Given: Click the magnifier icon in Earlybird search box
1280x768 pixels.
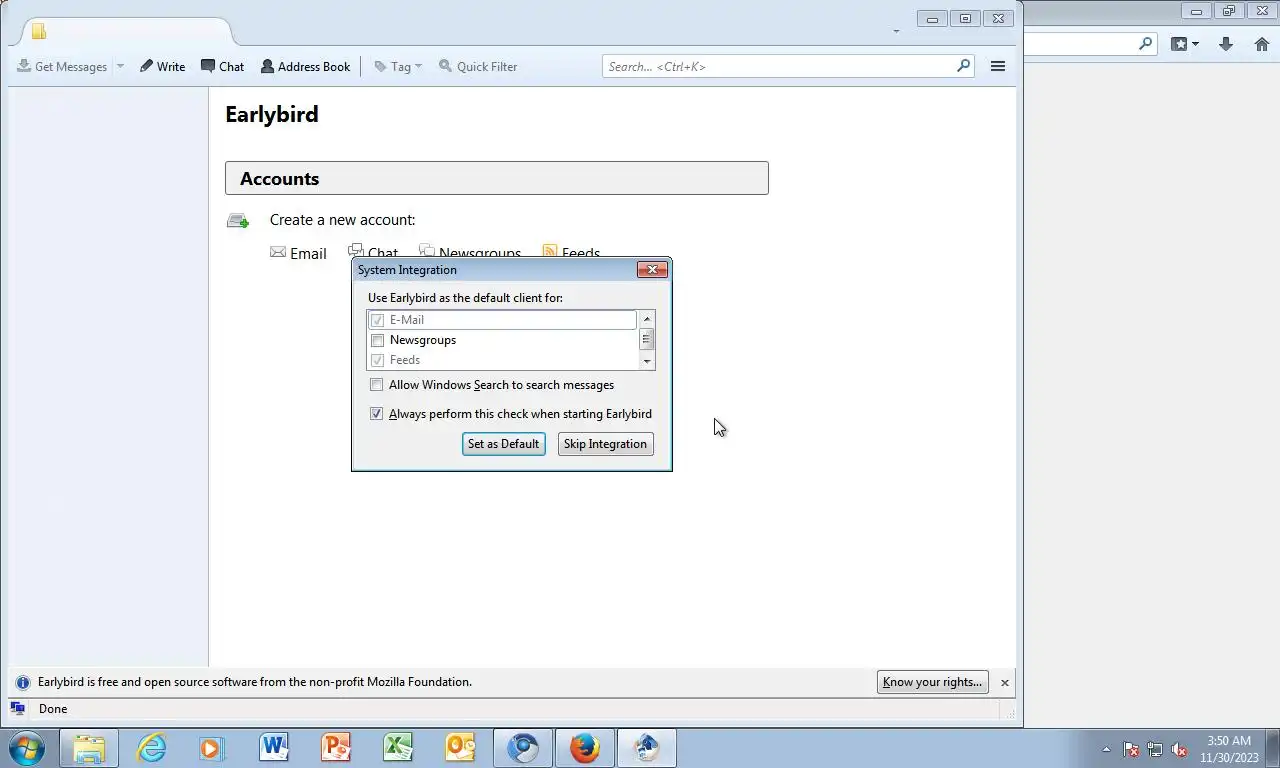Looking at the screenshot, I should pos(963,66).
